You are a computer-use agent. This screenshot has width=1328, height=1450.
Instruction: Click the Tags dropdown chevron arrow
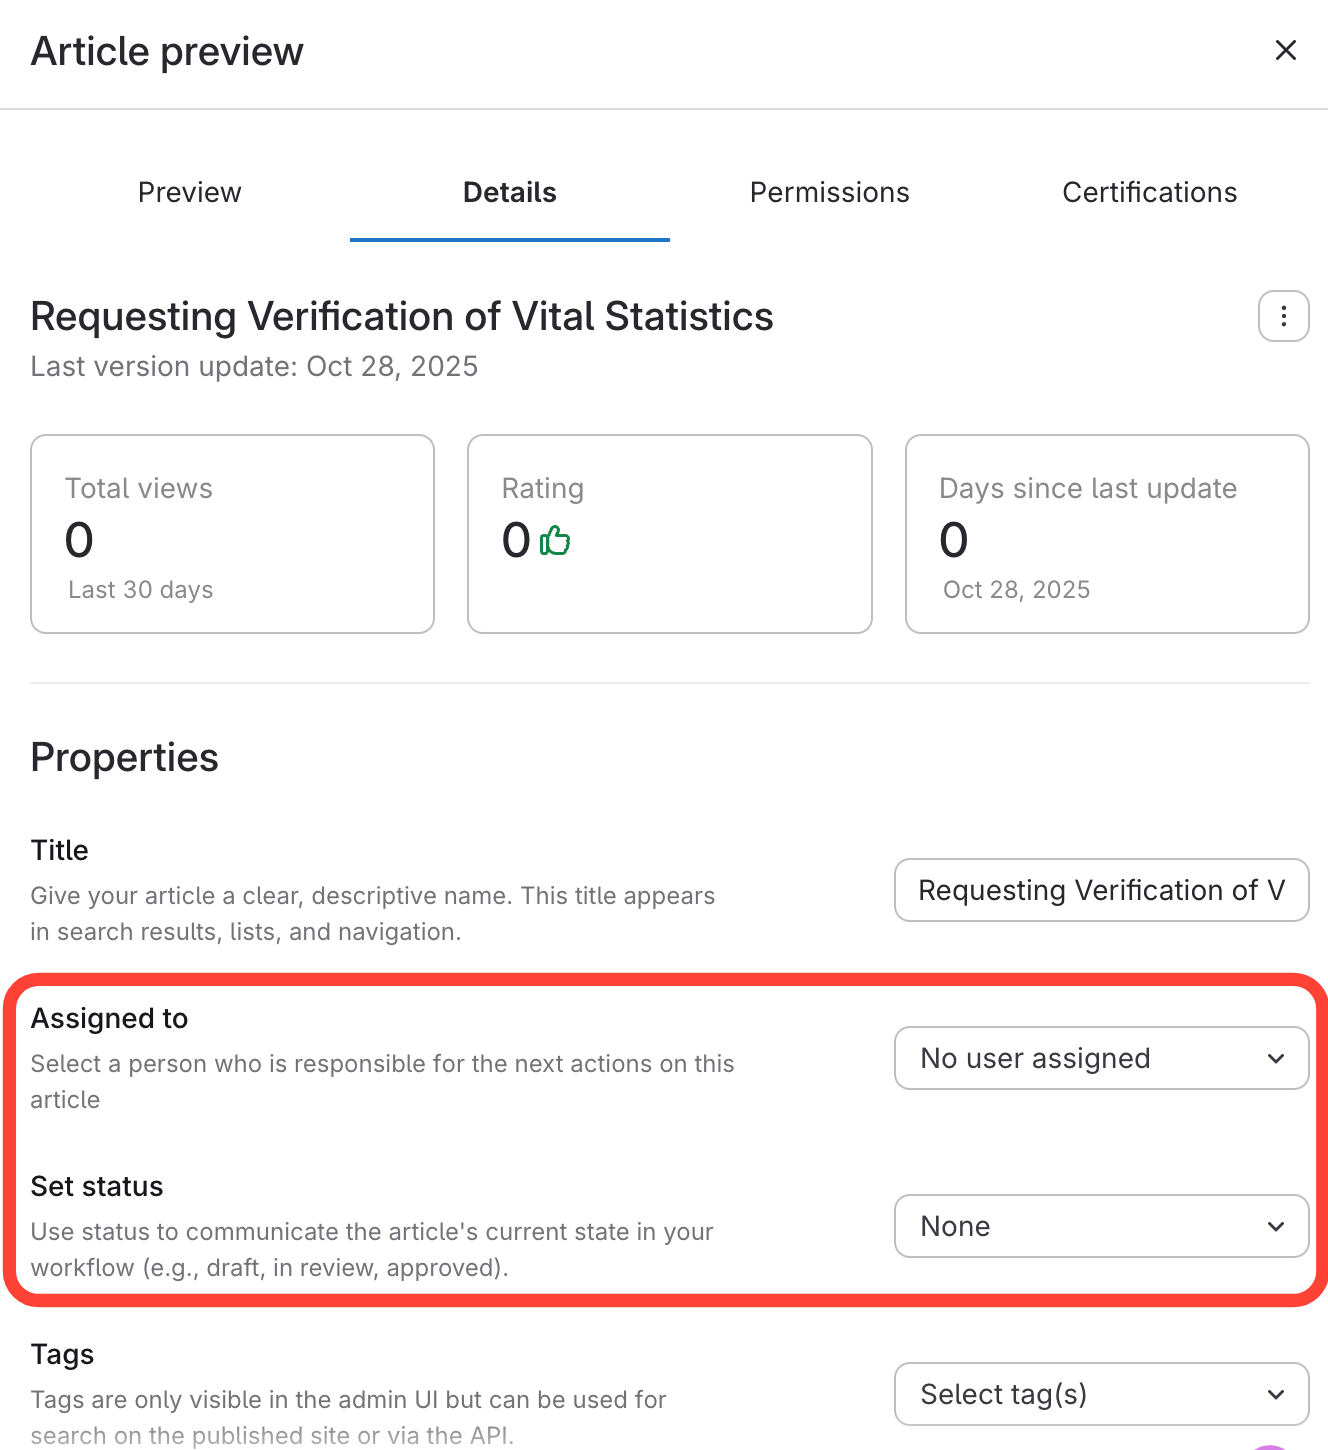click(x=1275, y=1394)
